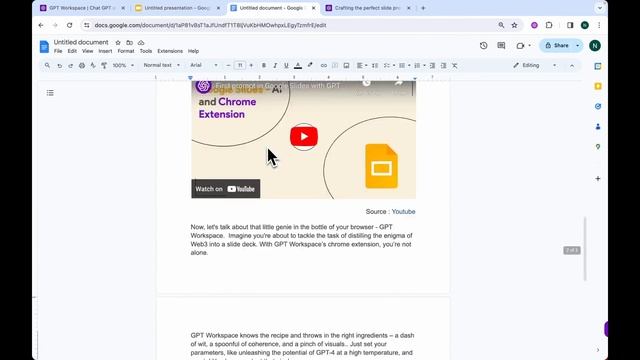The width and height of the screenshot is (640, 360).
Task: Open the Tools menu
Action: 146,51
